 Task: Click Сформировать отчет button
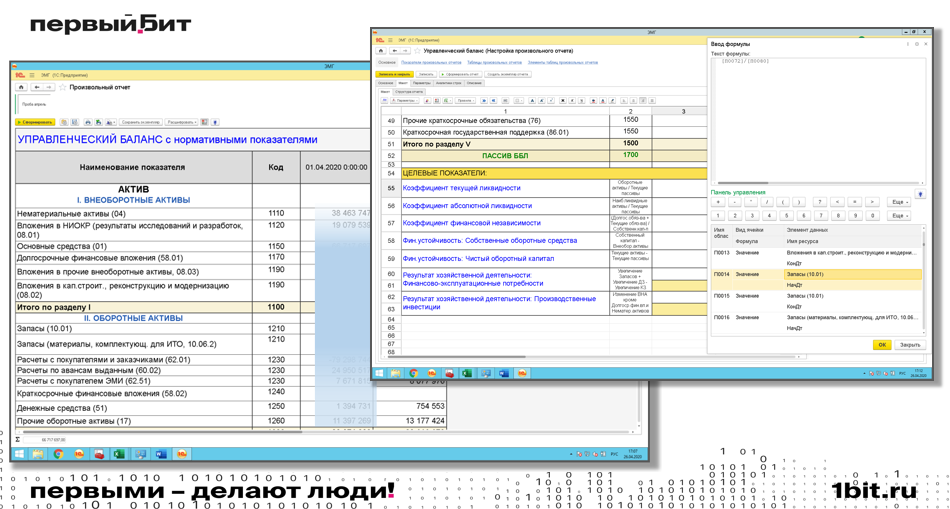pos(460,75)
